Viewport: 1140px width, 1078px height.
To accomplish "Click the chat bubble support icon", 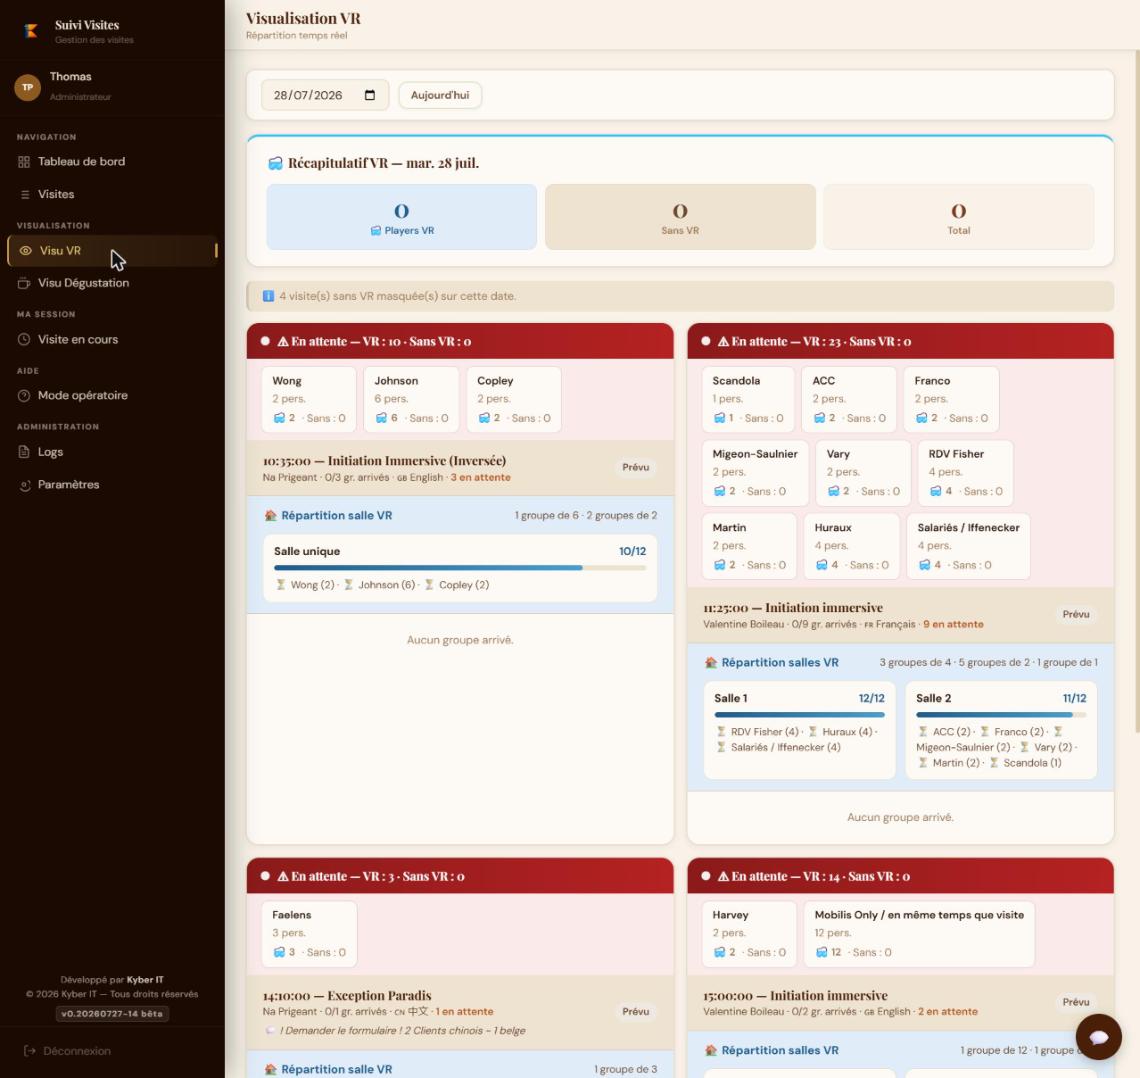I will (1098, 1036).
